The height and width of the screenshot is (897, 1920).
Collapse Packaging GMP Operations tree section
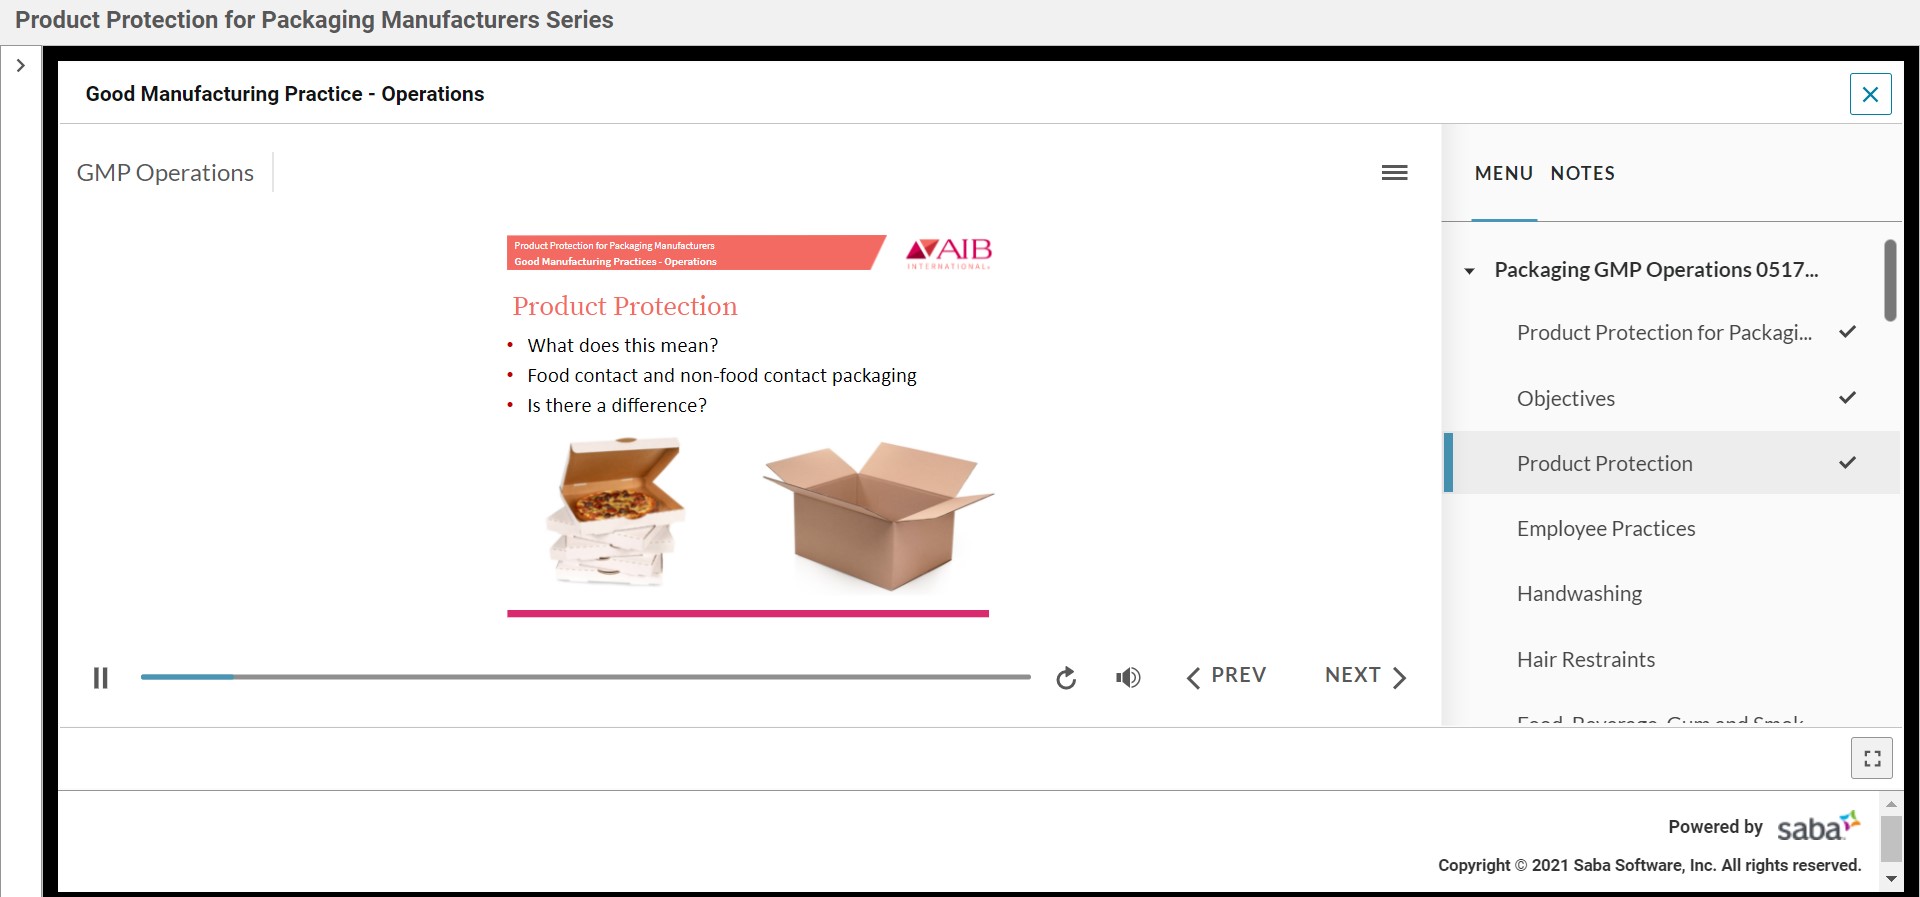(1469, 271)
